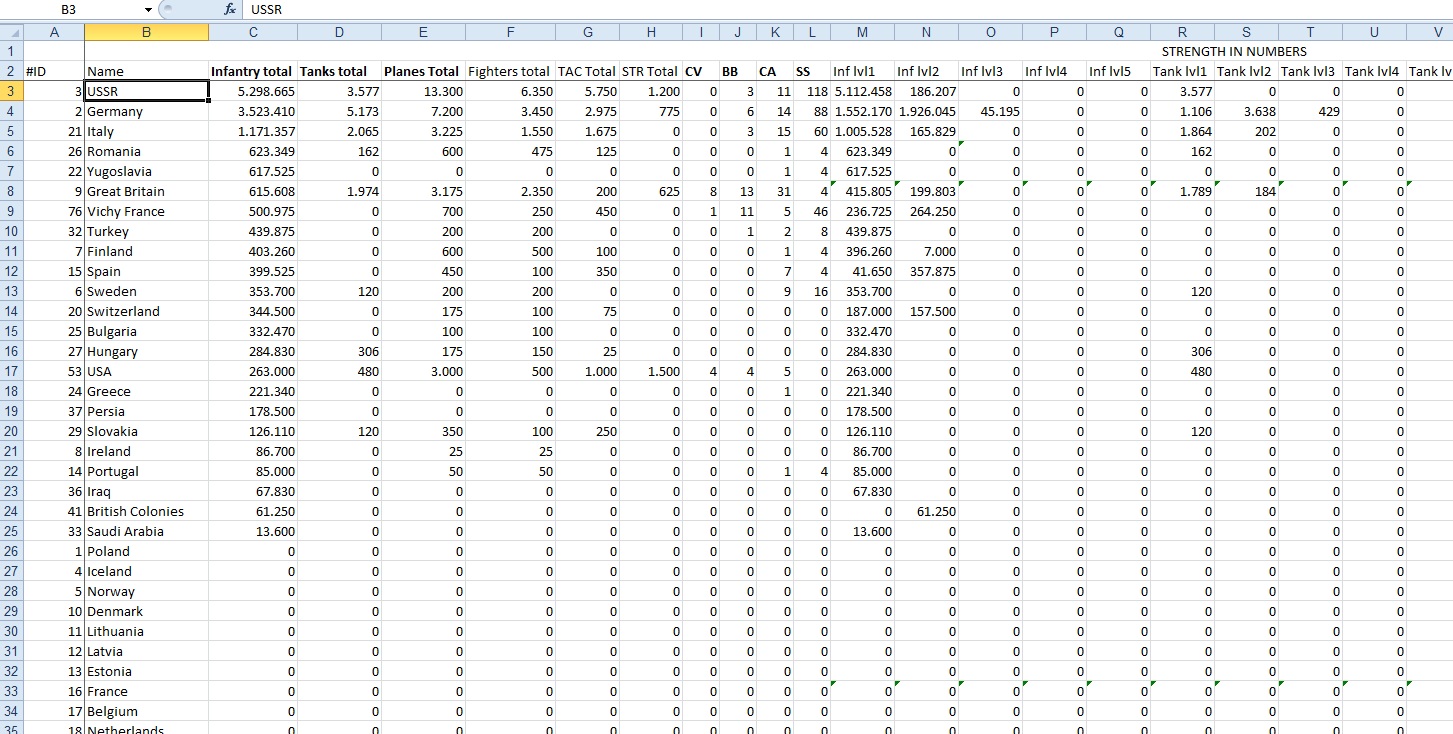Screen dimensions: 1453x734
Task: Select the Vichy France name cell
Action: pos(147,211)
